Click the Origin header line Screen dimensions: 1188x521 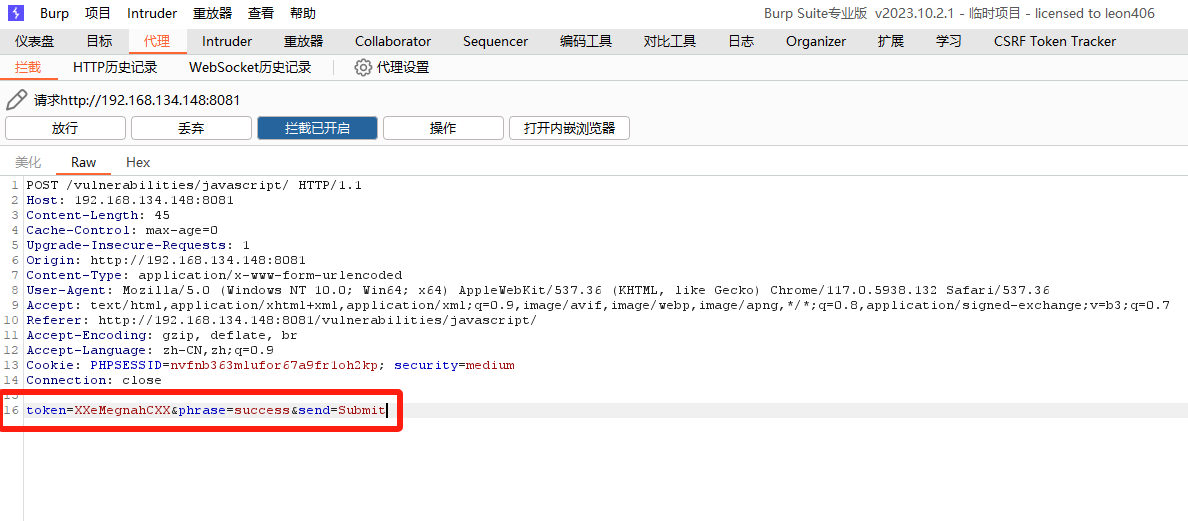[x=166, y=260]
